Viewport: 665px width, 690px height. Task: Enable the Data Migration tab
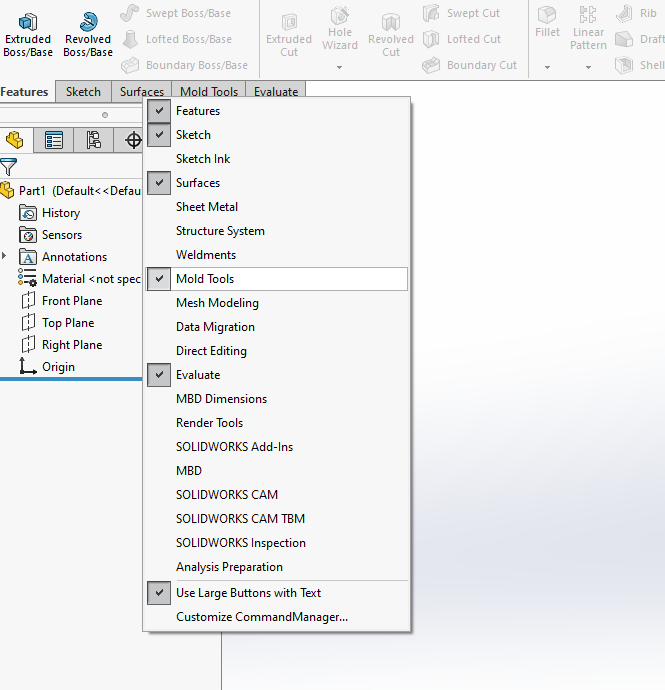pyautogui.click(x=276, y=327)
